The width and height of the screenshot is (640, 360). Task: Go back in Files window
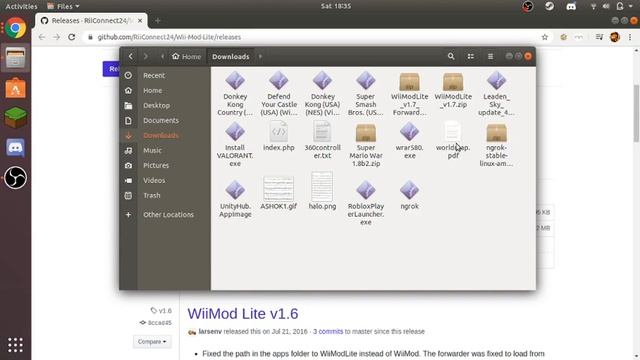(x=131, y=56)
